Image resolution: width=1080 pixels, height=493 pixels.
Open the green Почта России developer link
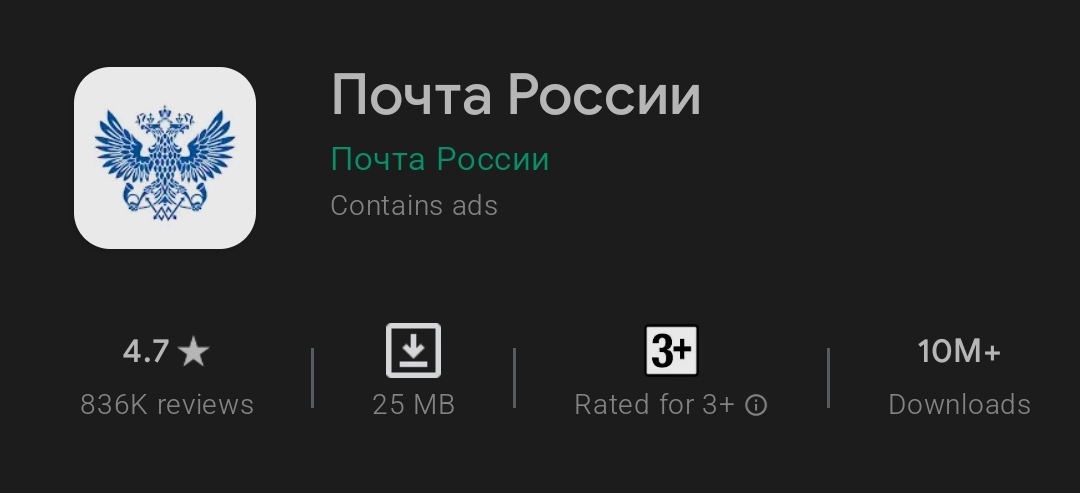coord(439,159)
